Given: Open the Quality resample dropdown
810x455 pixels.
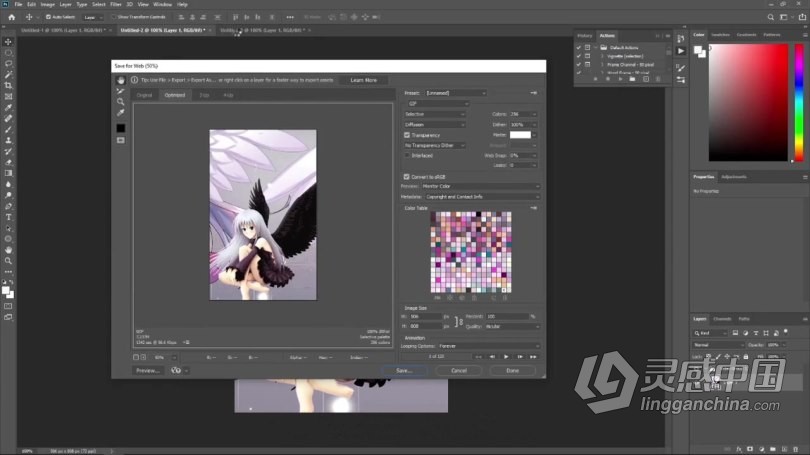Looking at the screenshot, I should point(512,326).
